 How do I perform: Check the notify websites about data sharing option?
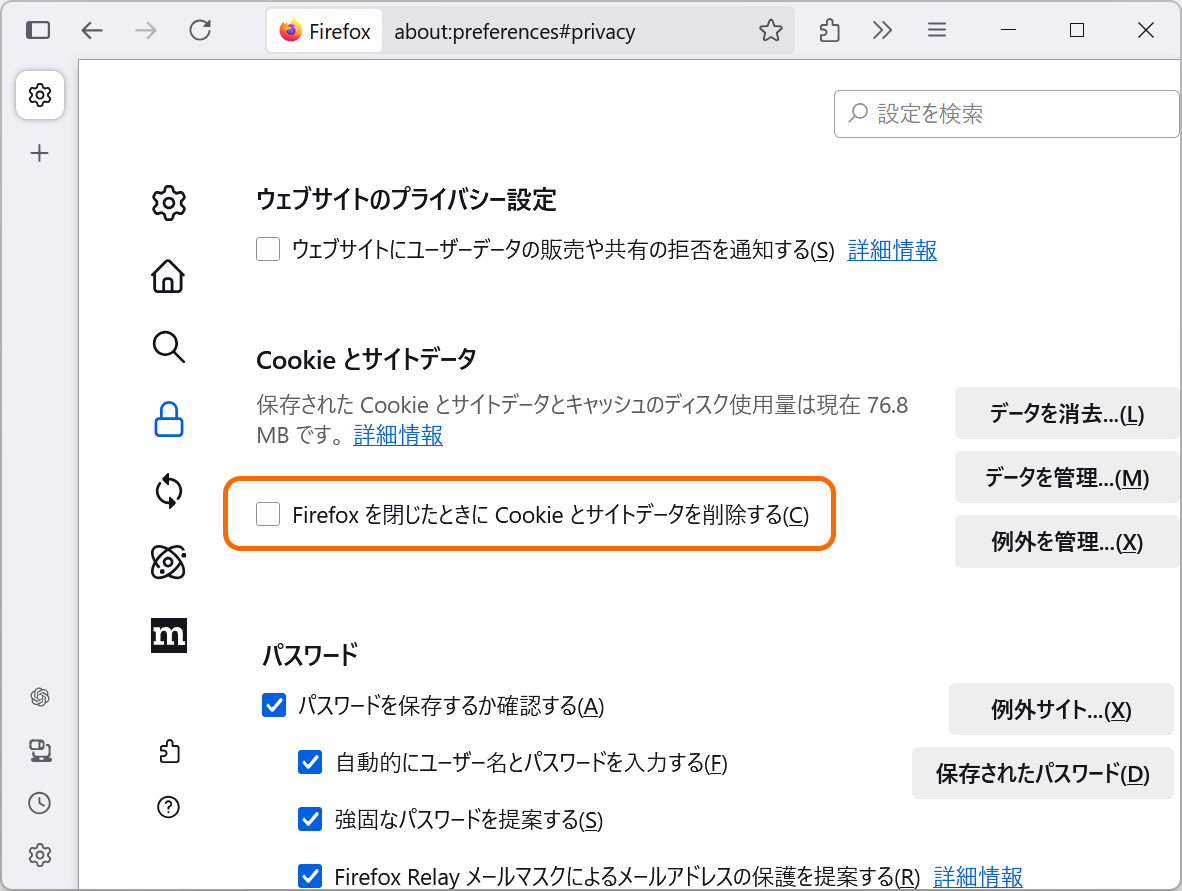268,249
